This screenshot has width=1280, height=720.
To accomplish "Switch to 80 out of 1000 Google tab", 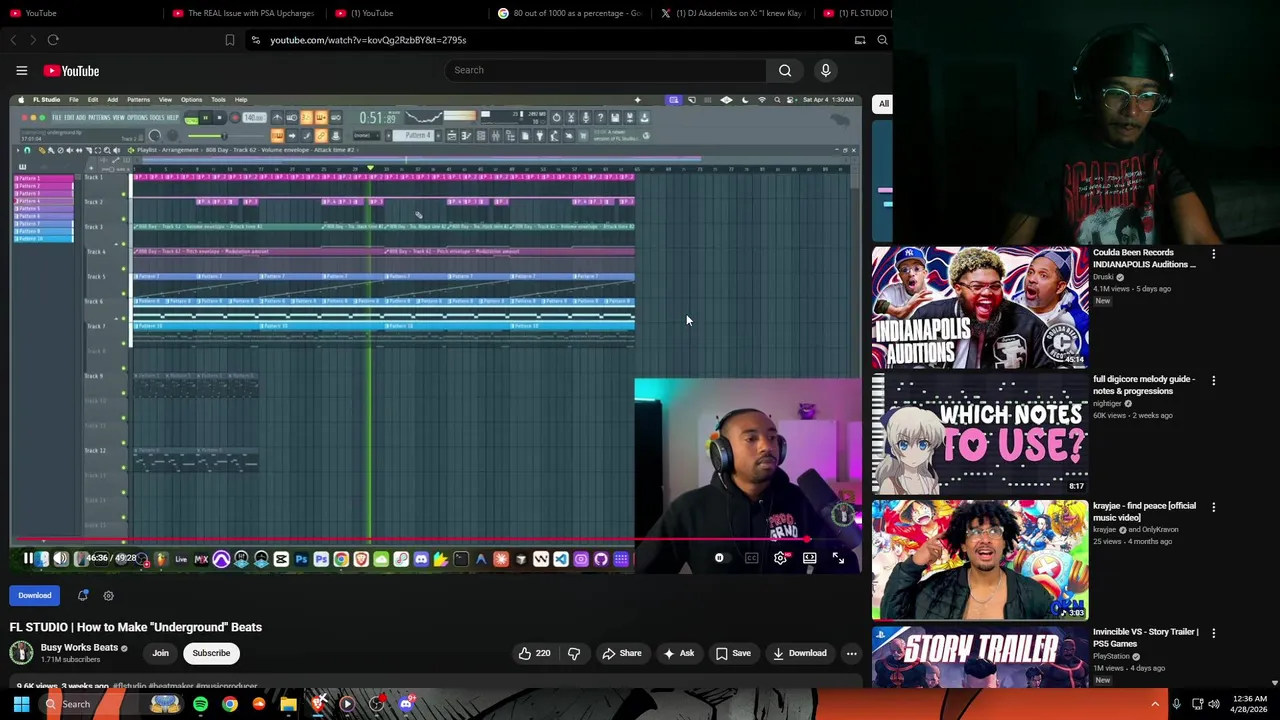I will pos(568,13).
